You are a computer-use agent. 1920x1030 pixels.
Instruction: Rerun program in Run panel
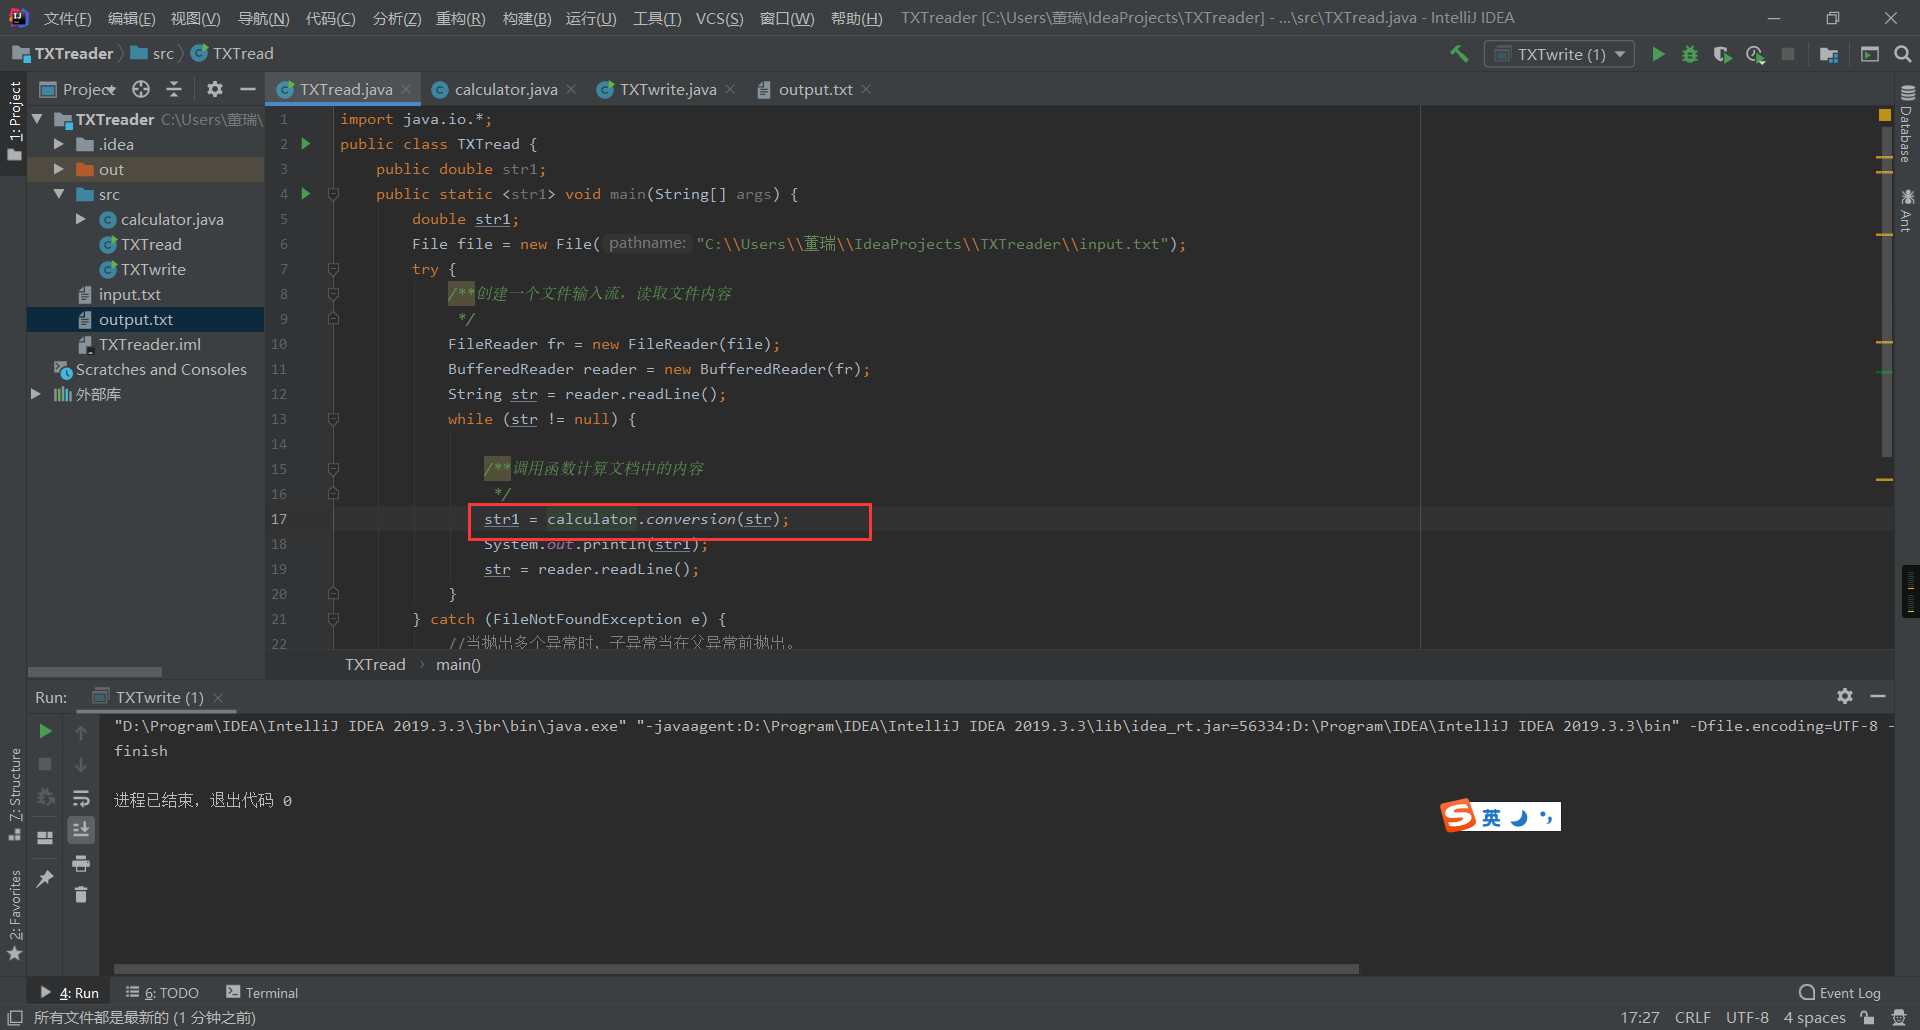coord(45,731)
